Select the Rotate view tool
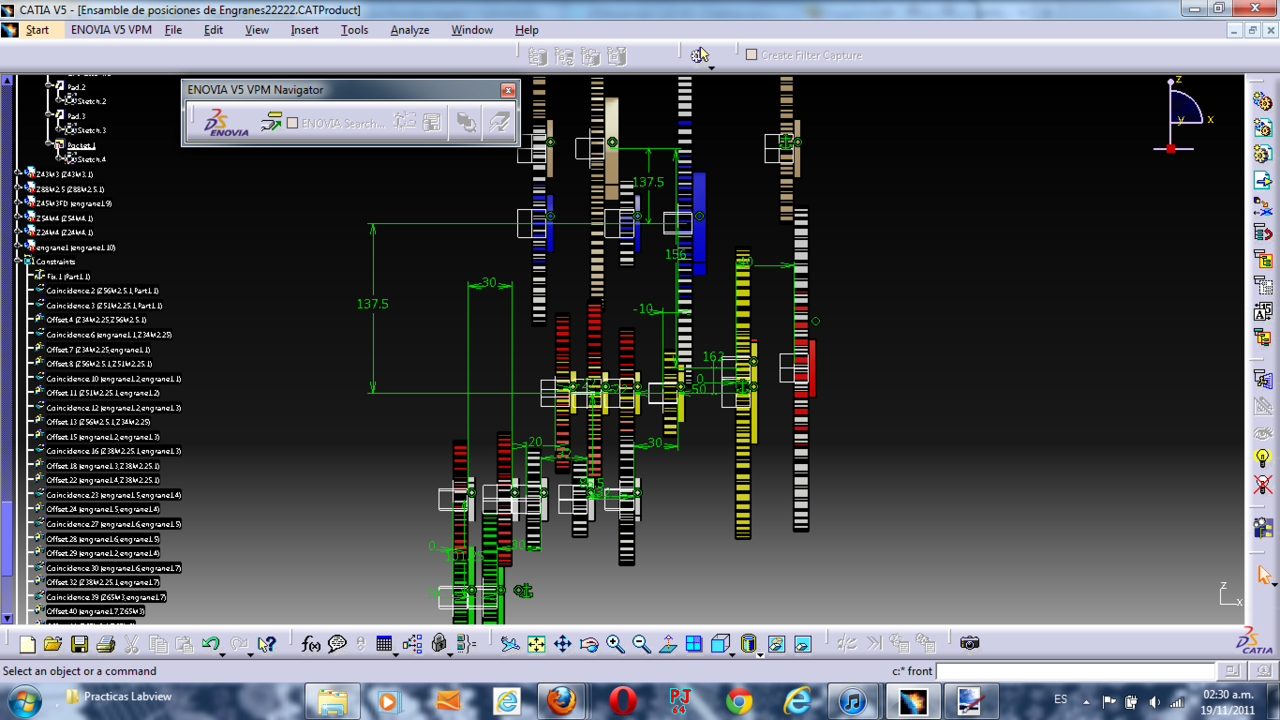1280x720 pixels. pyautogui.click(x=588, y=645)
